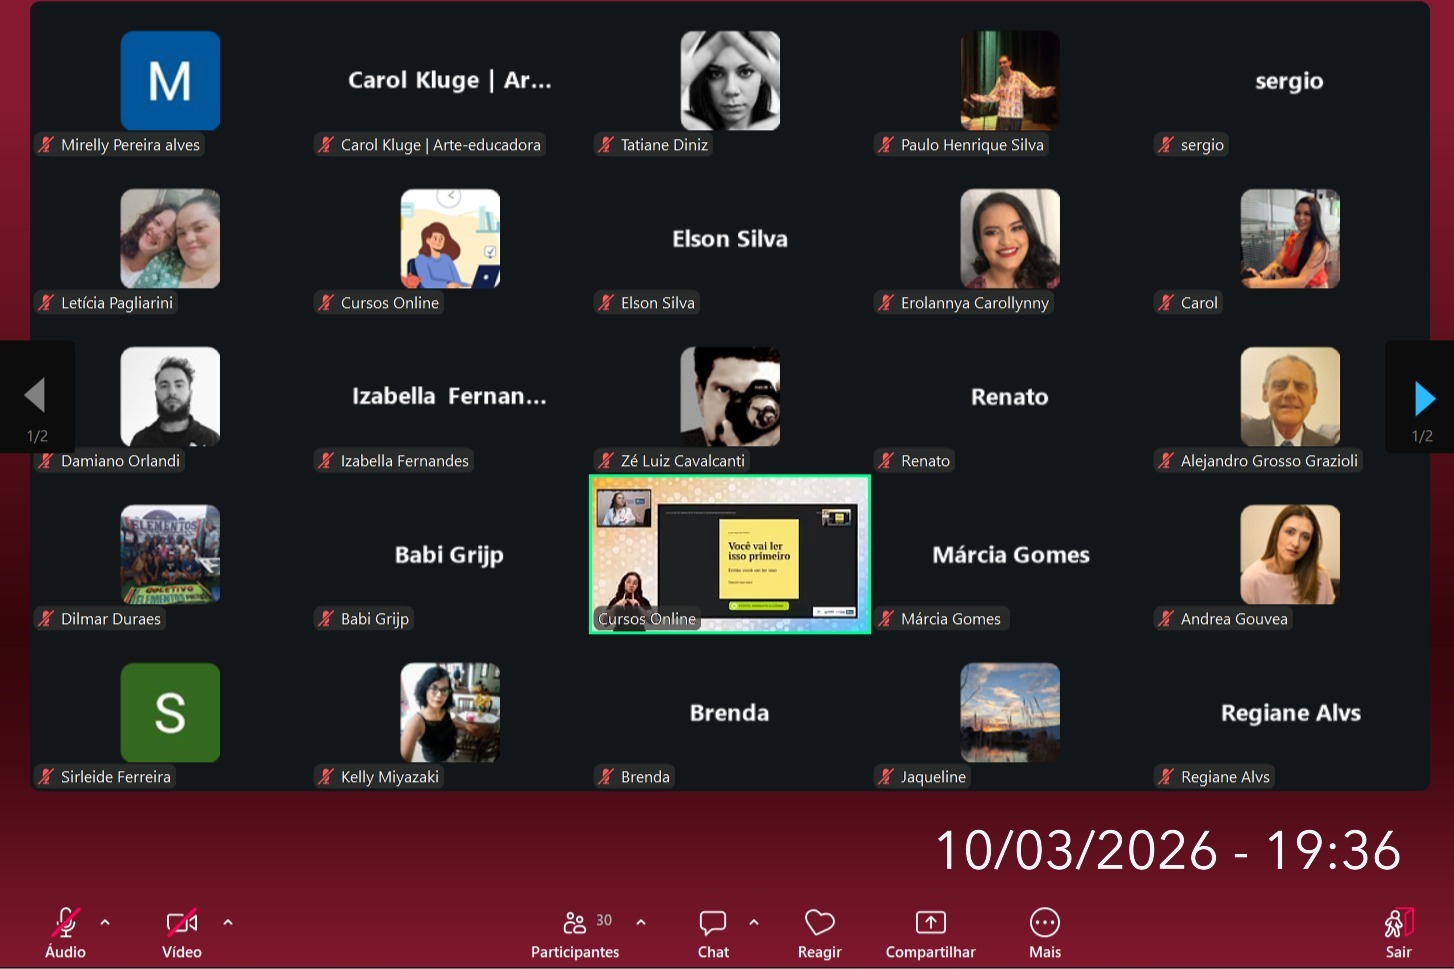Click muted mic icon beside Erolannya Carollynny

[x=886, y=303]
